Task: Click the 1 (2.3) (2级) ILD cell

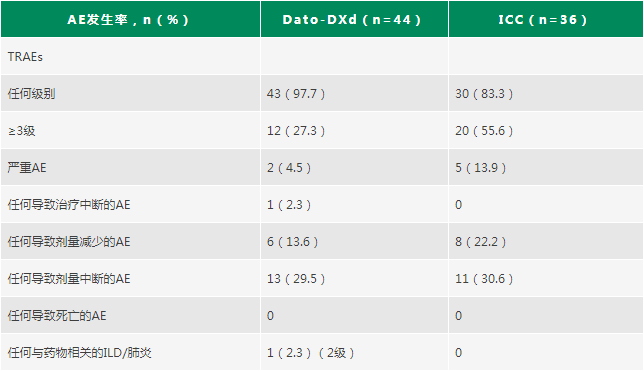Action: (x=310, y=353)
